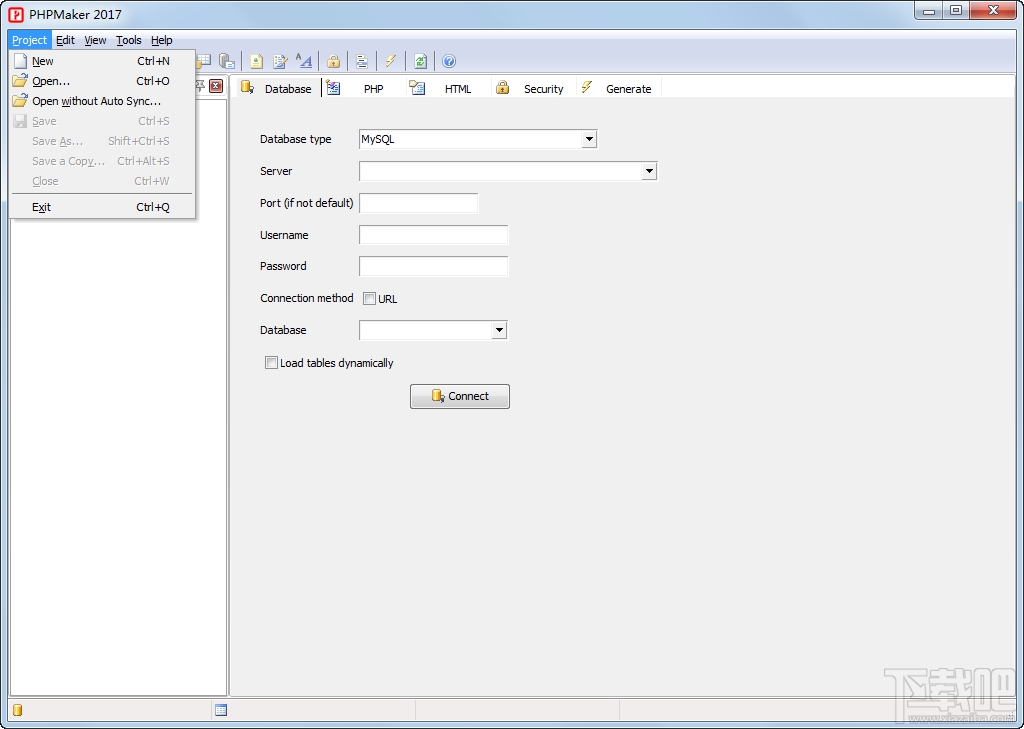Image resolution: width=1024 pixels, height=729 pixels.
Task: Open the Tools menu
Action: tap(128, 40)
